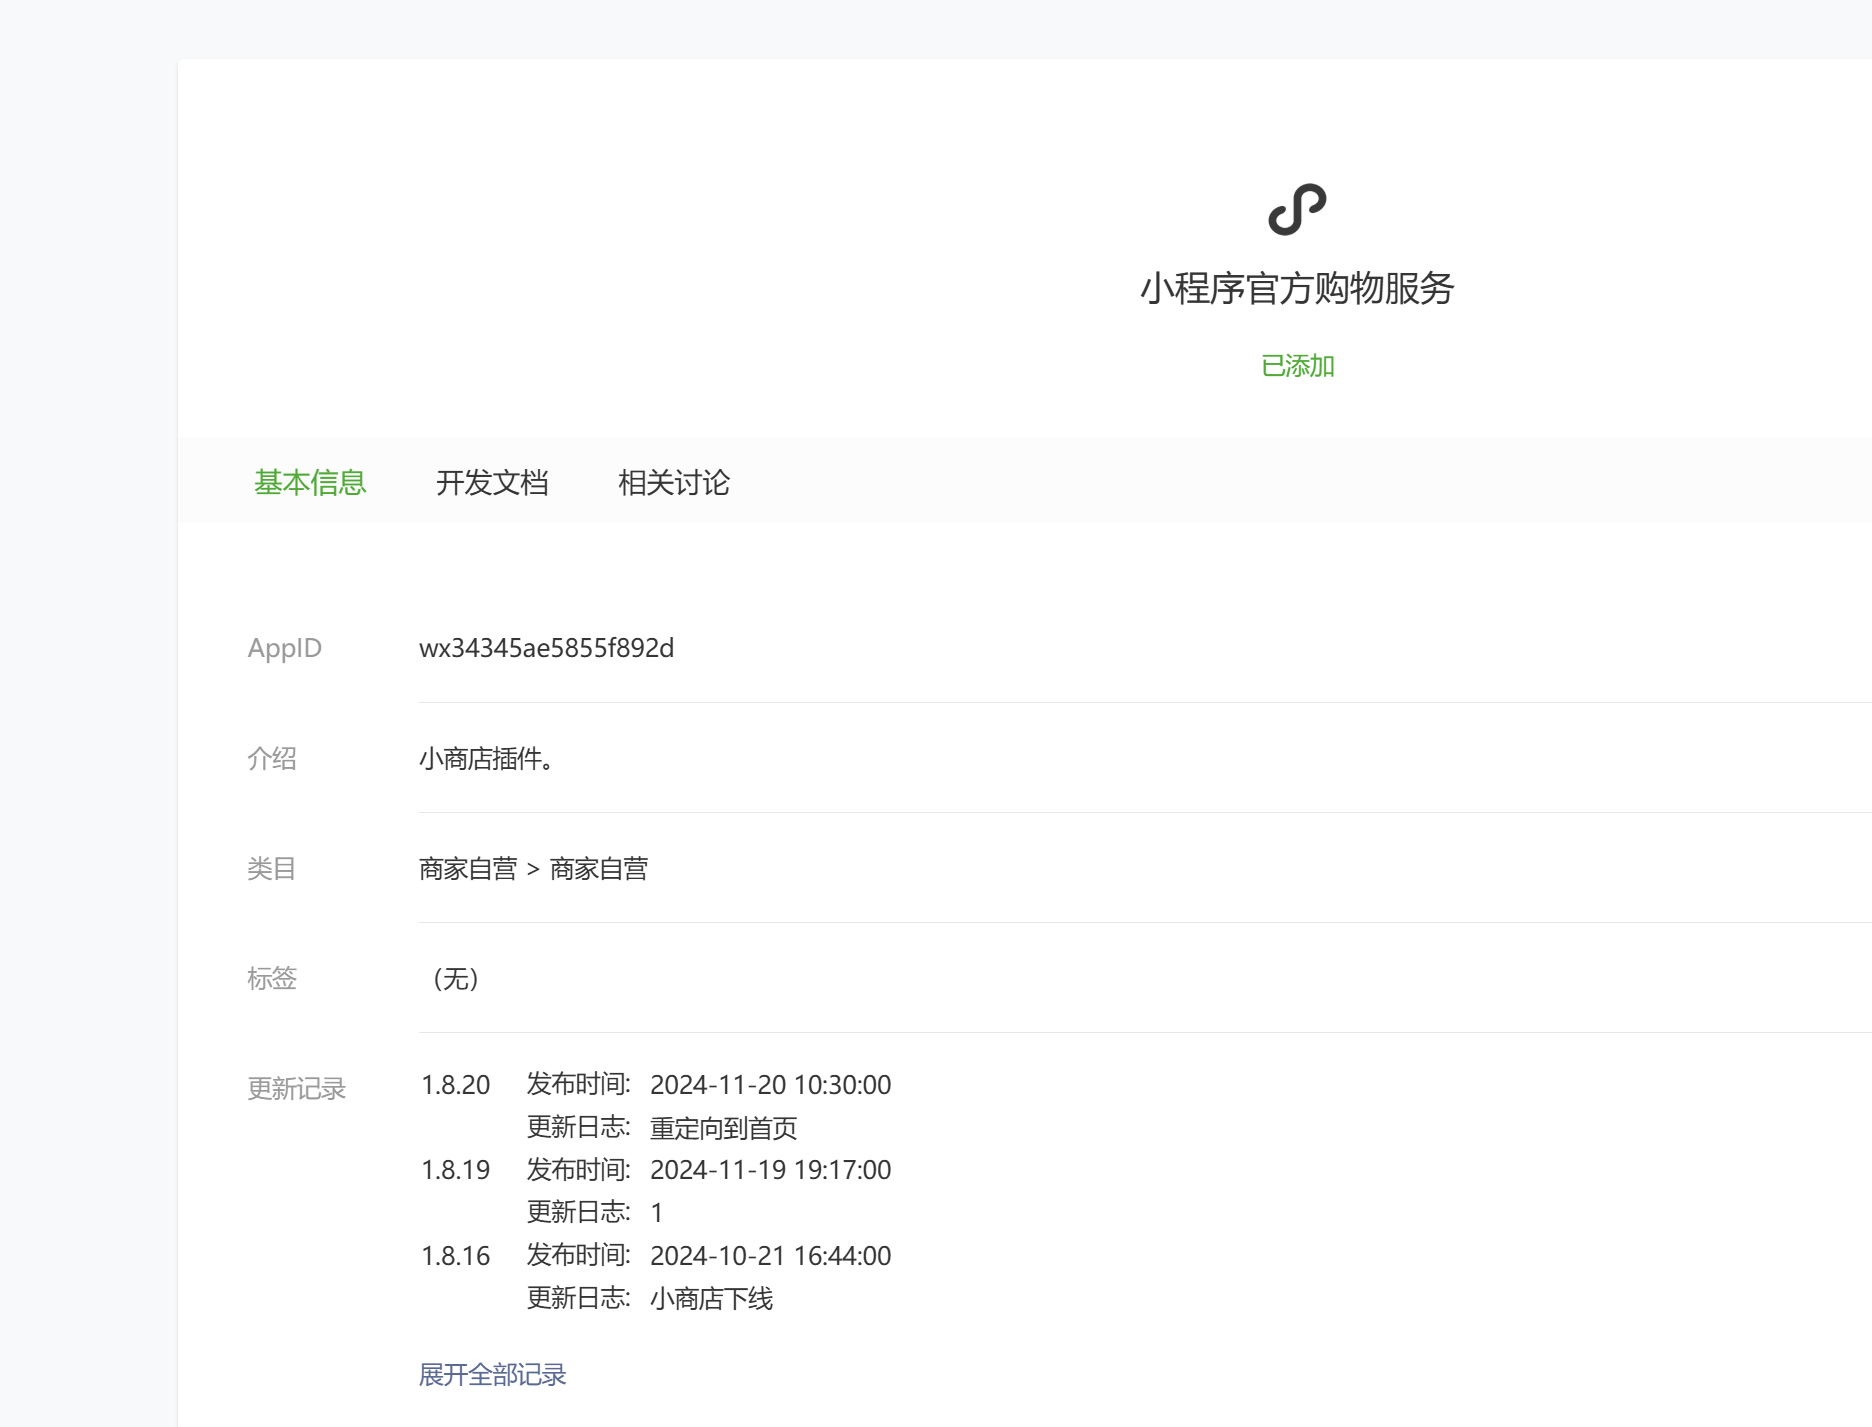The image size is (1872, 1427).
Task: Open the 开发文档 tab
Action: point(492,483)
